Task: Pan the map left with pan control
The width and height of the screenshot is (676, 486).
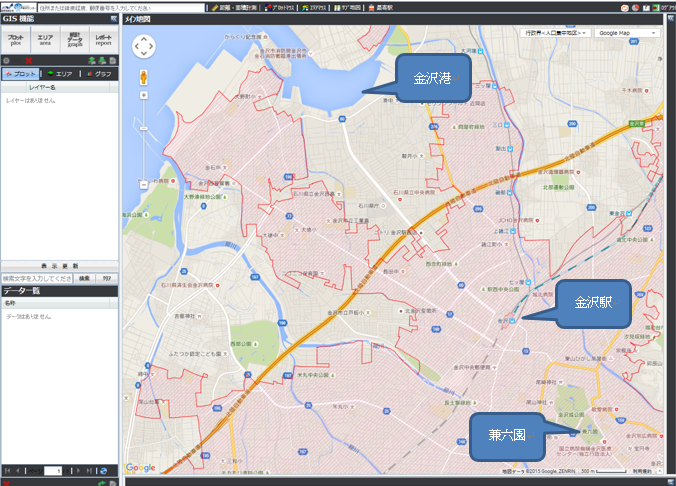Action: (136, 46)
